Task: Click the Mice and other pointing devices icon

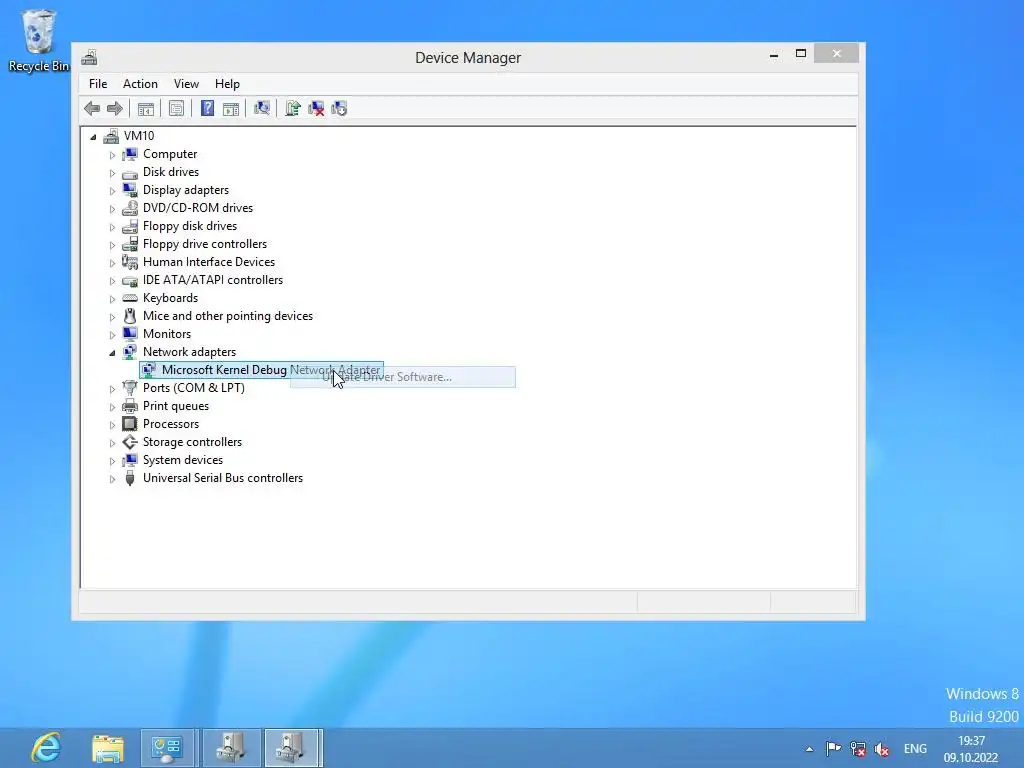Action: [130, 316]
